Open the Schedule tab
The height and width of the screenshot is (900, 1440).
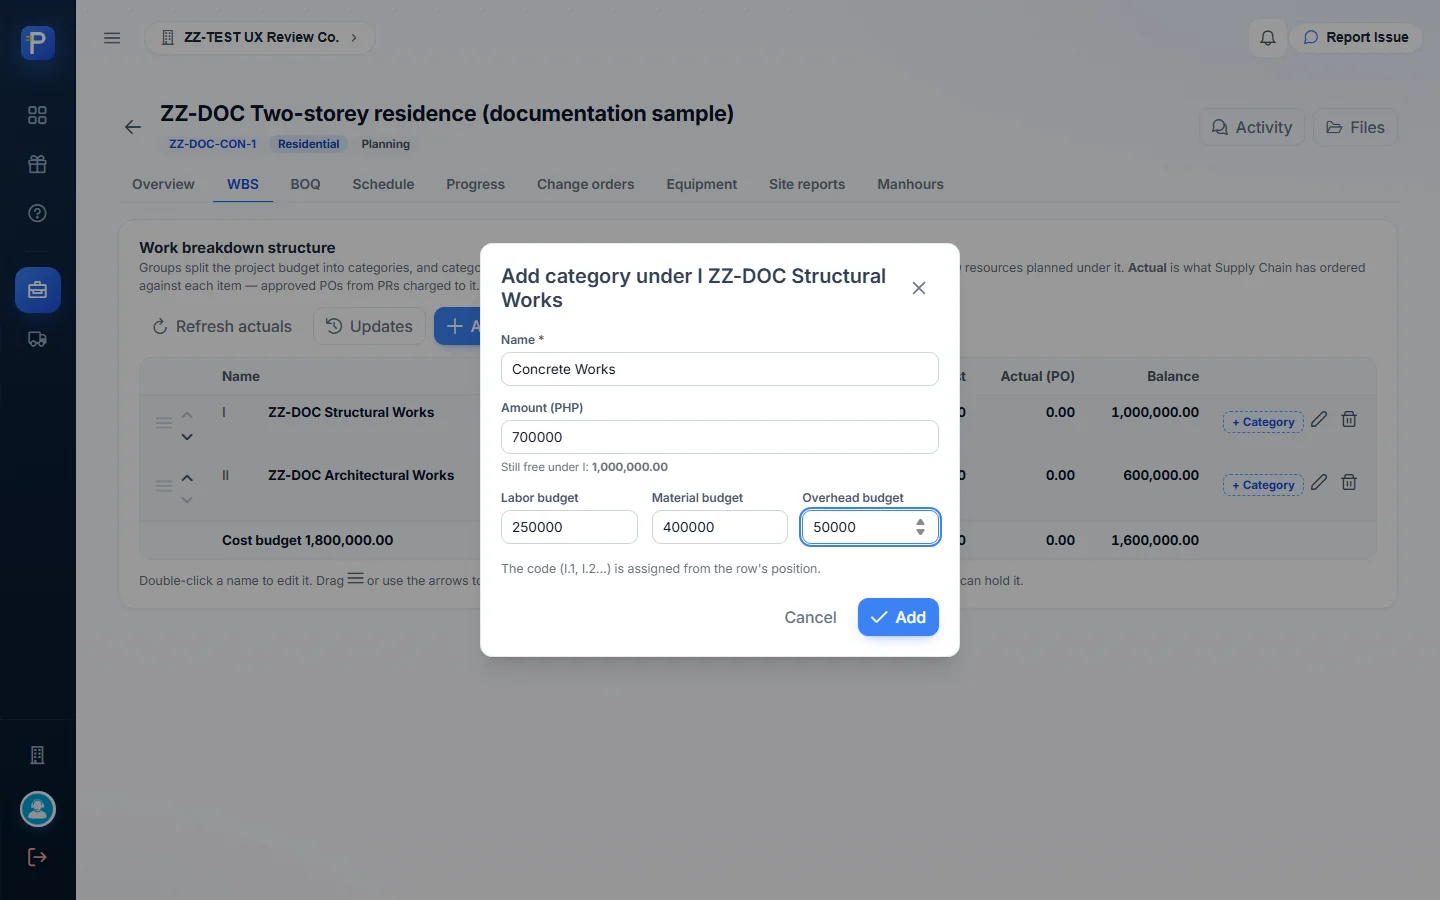click(x=383, y=184)
